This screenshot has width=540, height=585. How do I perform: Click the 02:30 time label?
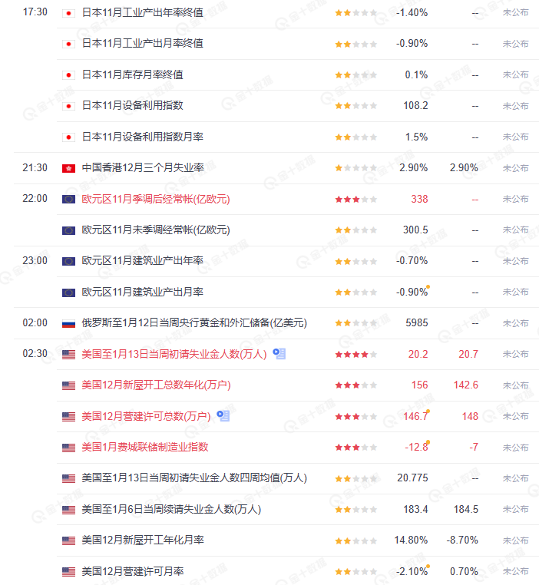click(35, 354)
